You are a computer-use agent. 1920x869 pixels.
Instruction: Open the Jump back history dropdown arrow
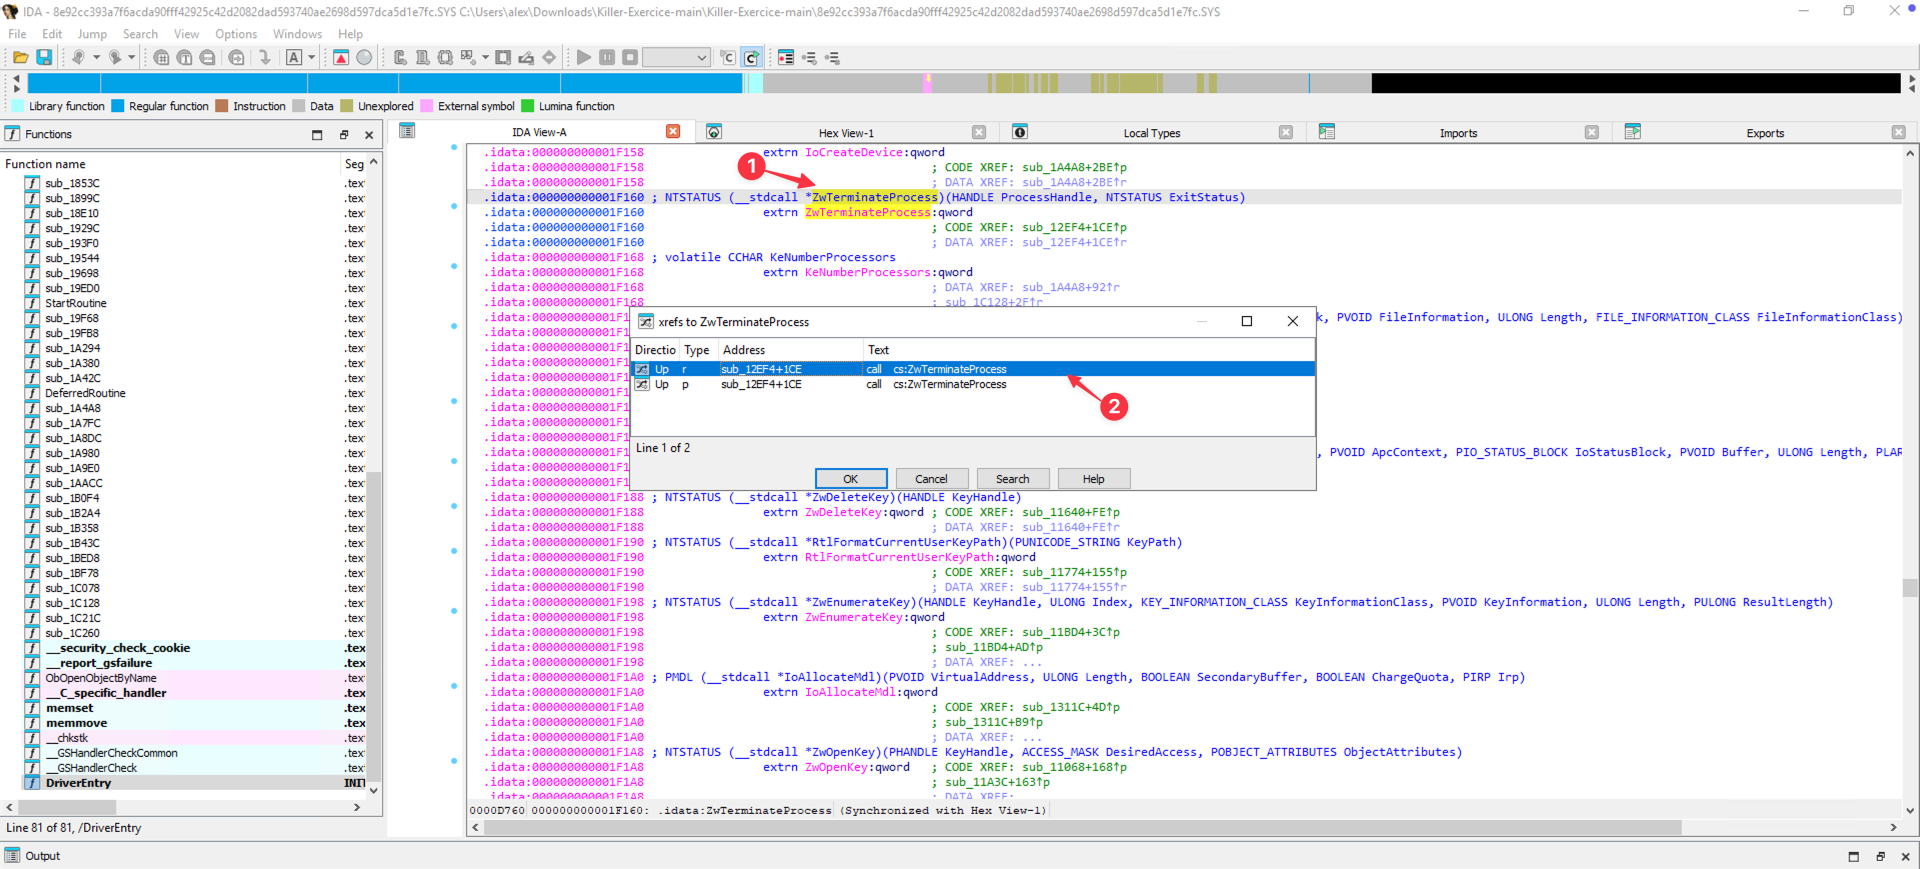point(97,58)
